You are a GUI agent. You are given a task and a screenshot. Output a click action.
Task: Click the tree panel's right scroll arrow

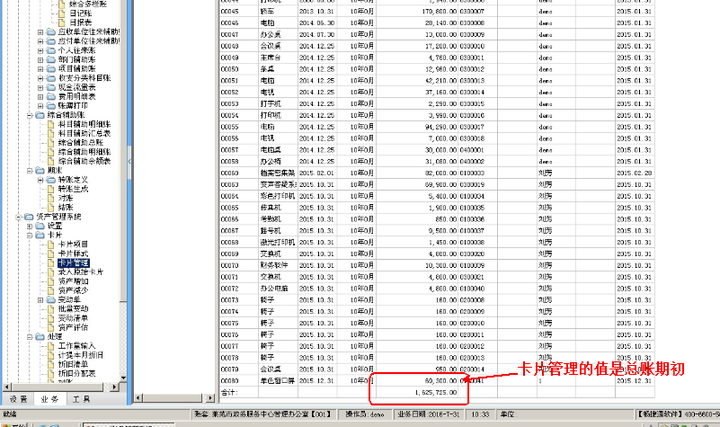pos(115,387)
